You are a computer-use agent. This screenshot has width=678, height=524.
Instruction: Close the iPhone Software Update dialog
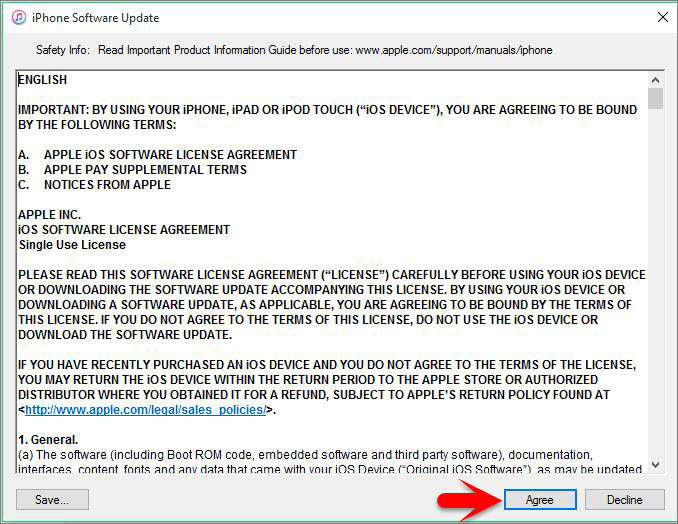(662, 18)
